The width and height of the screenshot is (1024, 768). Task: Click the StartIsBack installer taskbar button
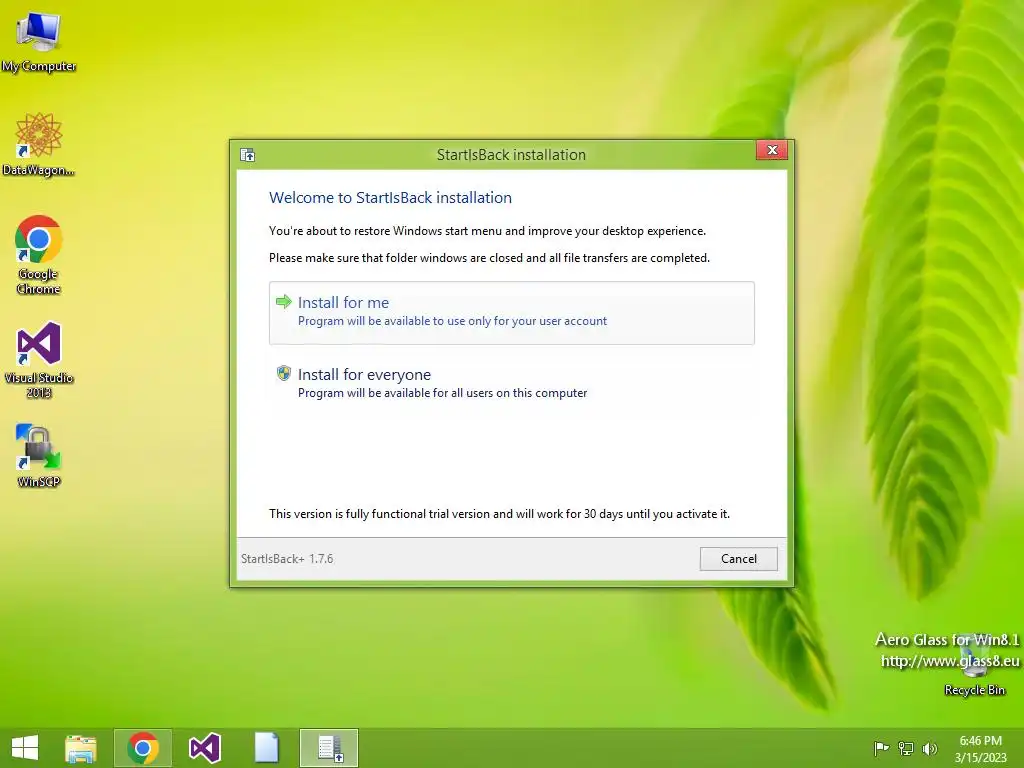click(329, 748)
